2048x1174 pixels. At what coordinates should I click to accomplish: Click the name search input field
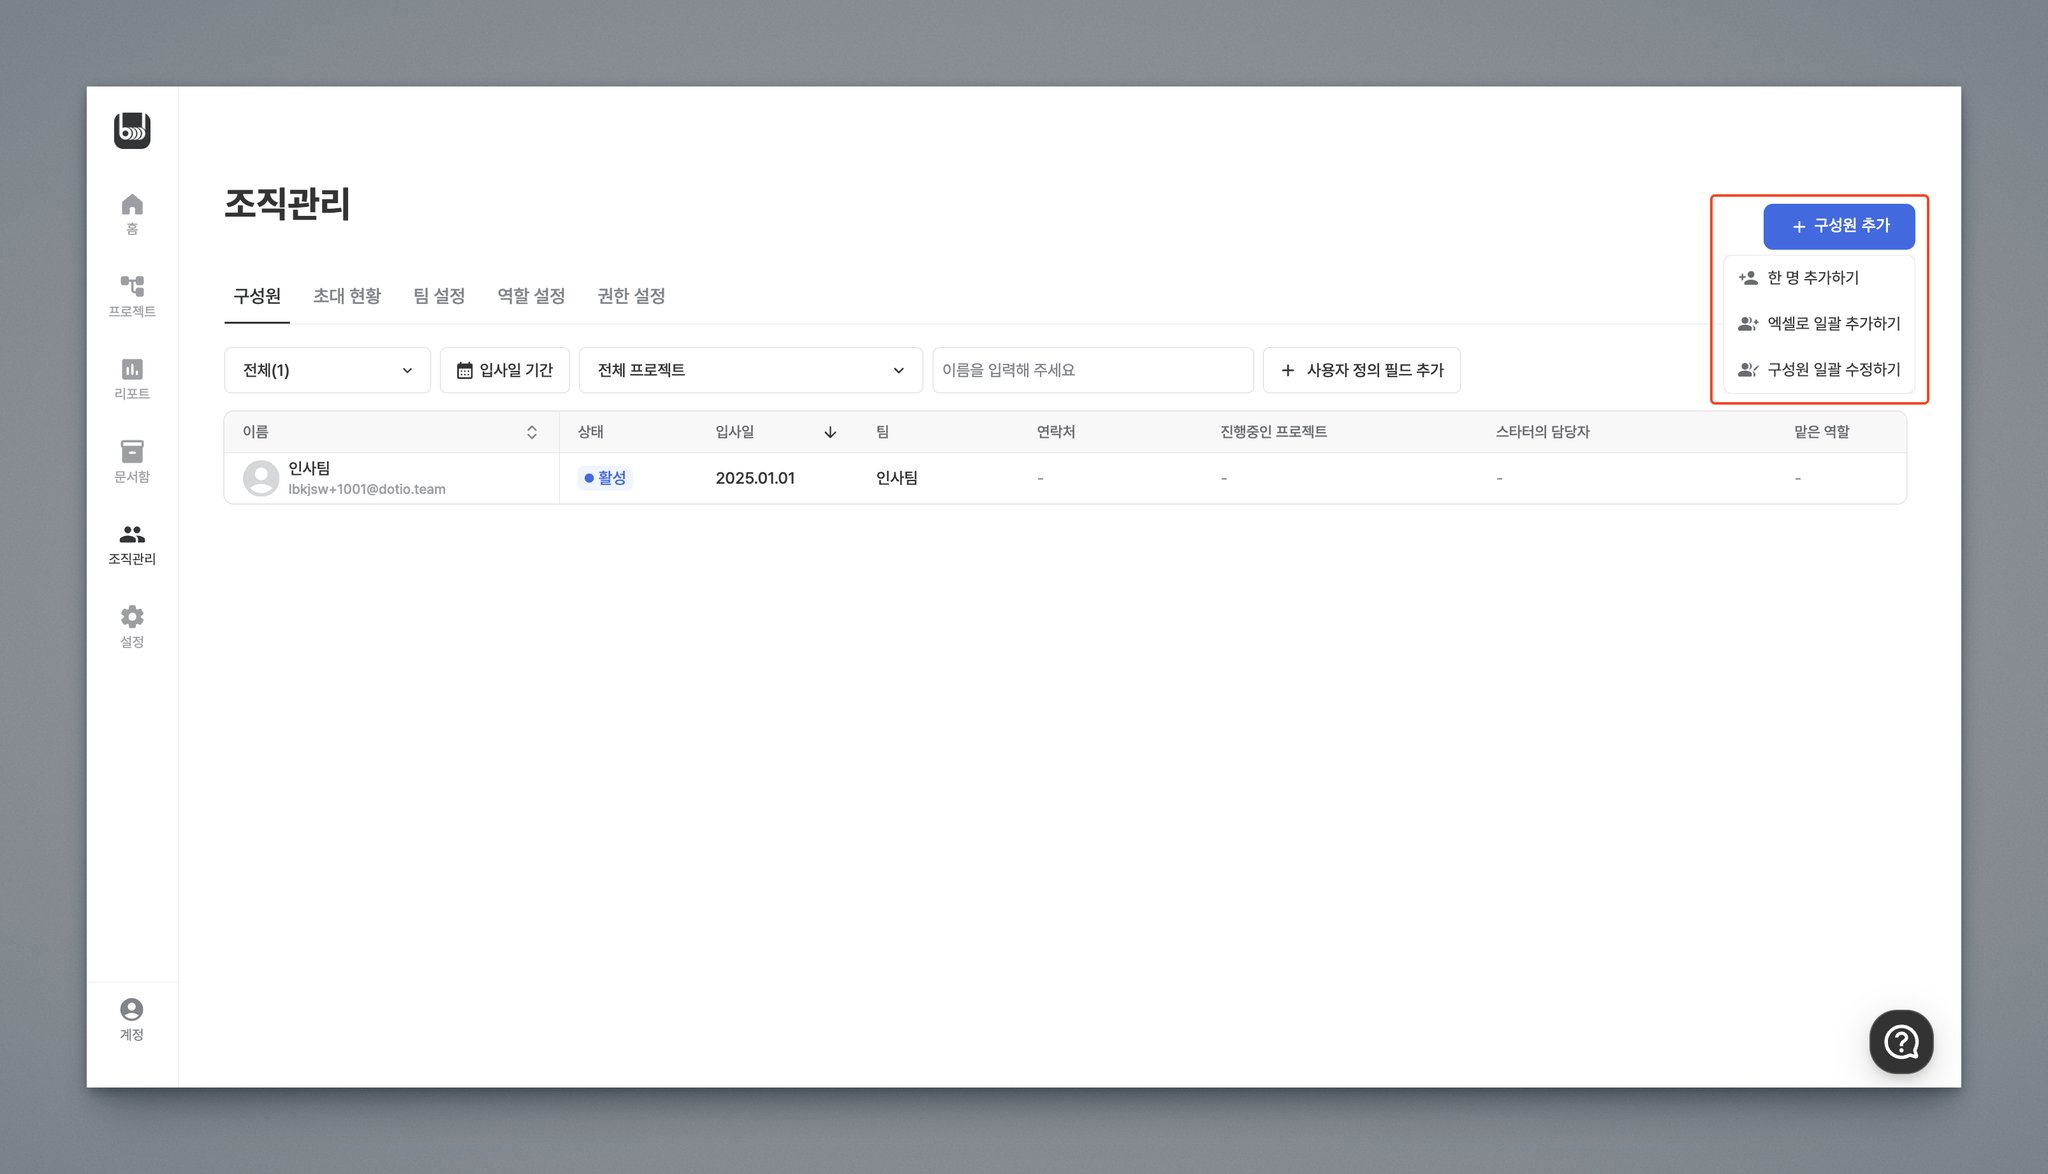click(1092, 370)
